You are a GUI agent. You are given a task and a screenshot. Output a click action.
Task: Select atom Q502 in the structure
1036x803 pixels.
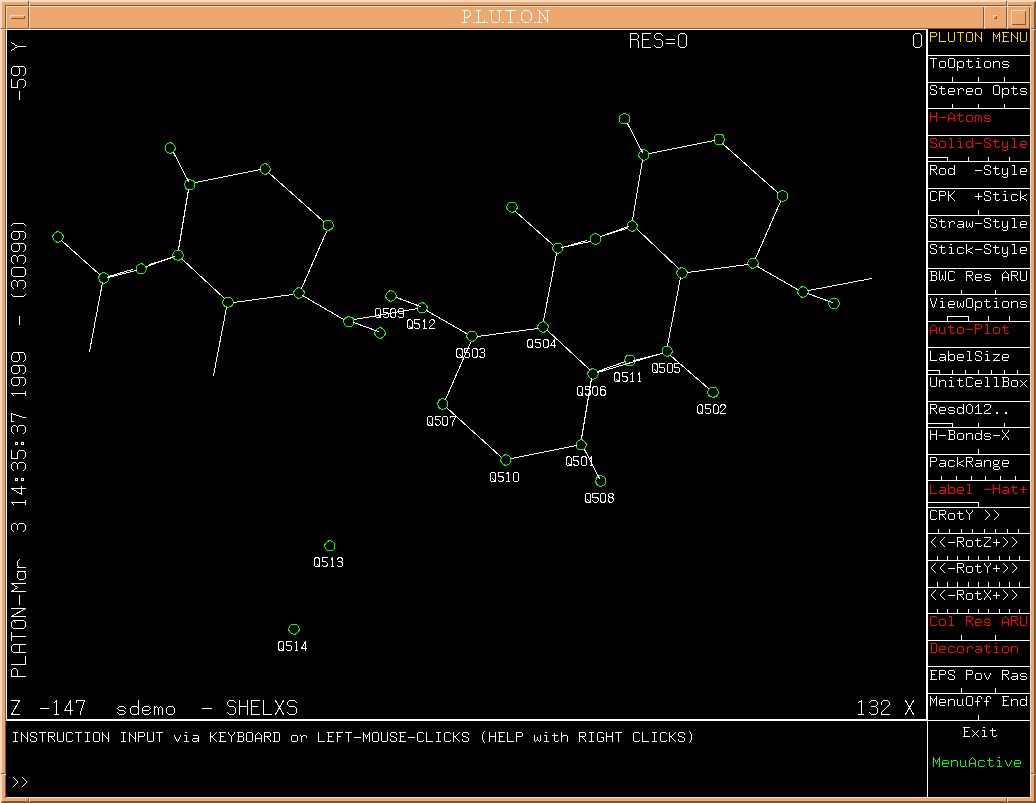713,392
